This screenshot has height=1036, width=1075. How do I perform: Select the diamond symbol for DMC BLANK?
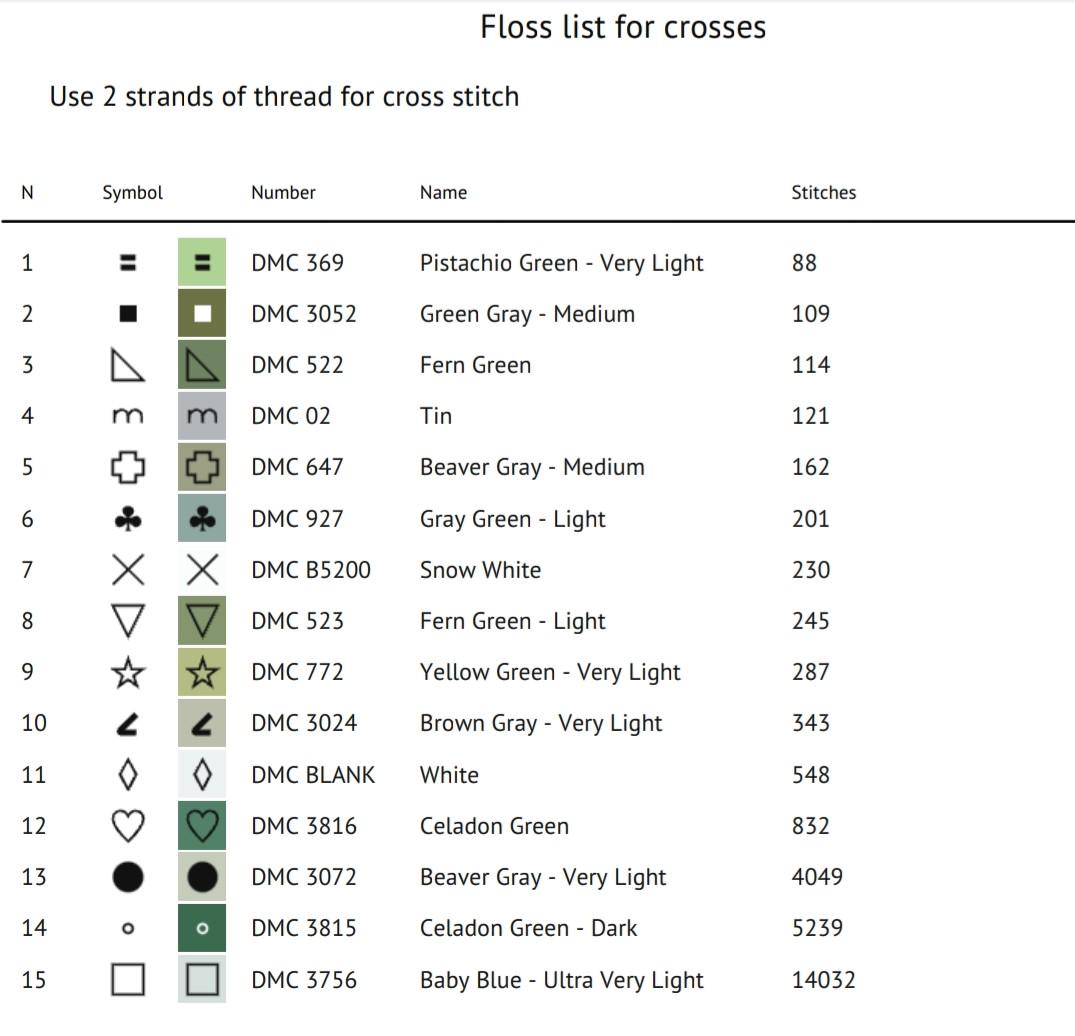coord(128,775)
